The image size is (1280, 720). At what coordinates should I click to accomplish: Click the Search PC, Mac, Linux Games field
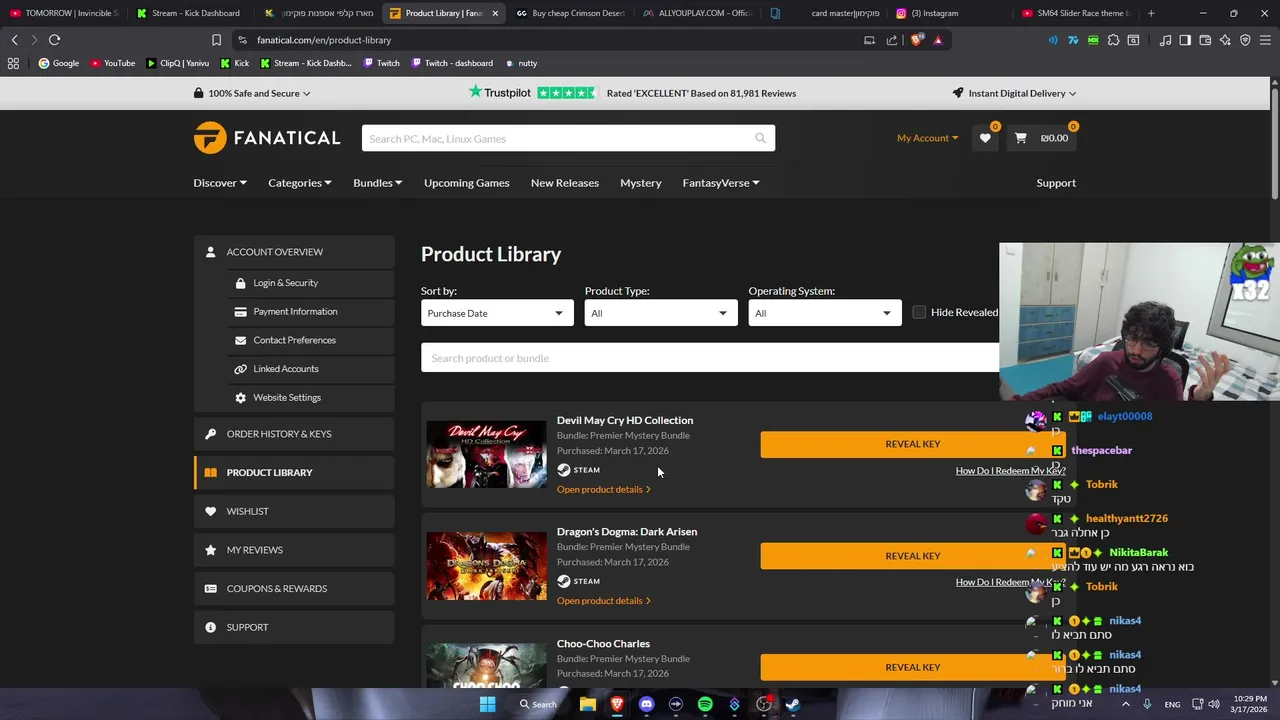click(568, 138)
